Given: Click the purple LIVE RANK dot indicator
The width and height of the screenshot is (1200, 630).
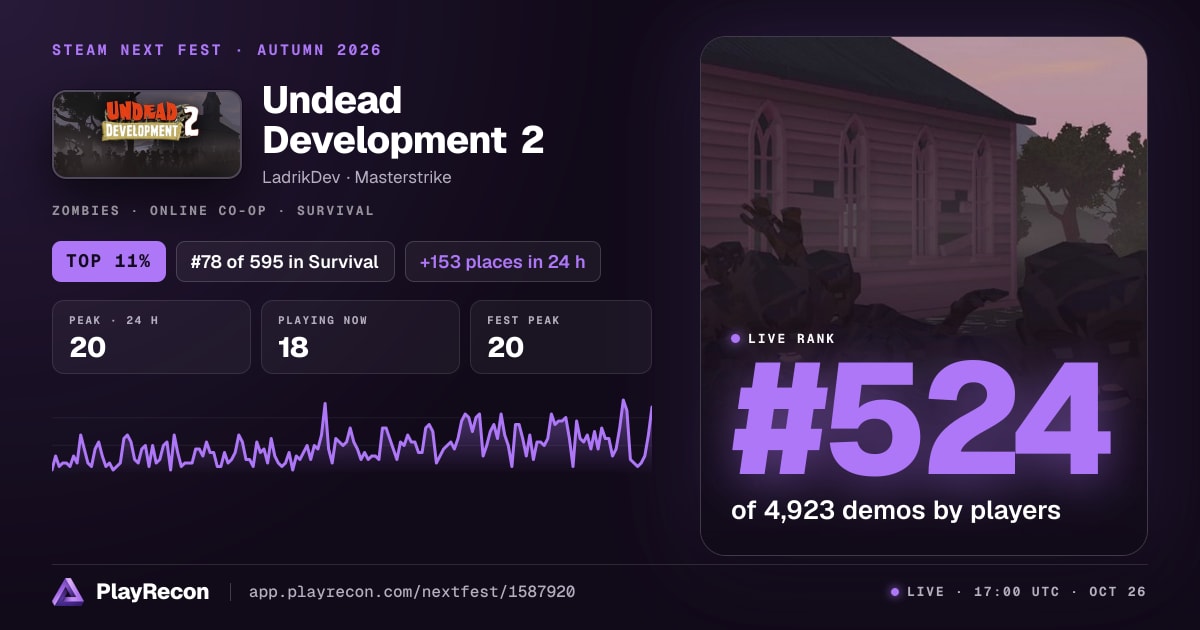Looking at the screenshot, I should [736, 339].
